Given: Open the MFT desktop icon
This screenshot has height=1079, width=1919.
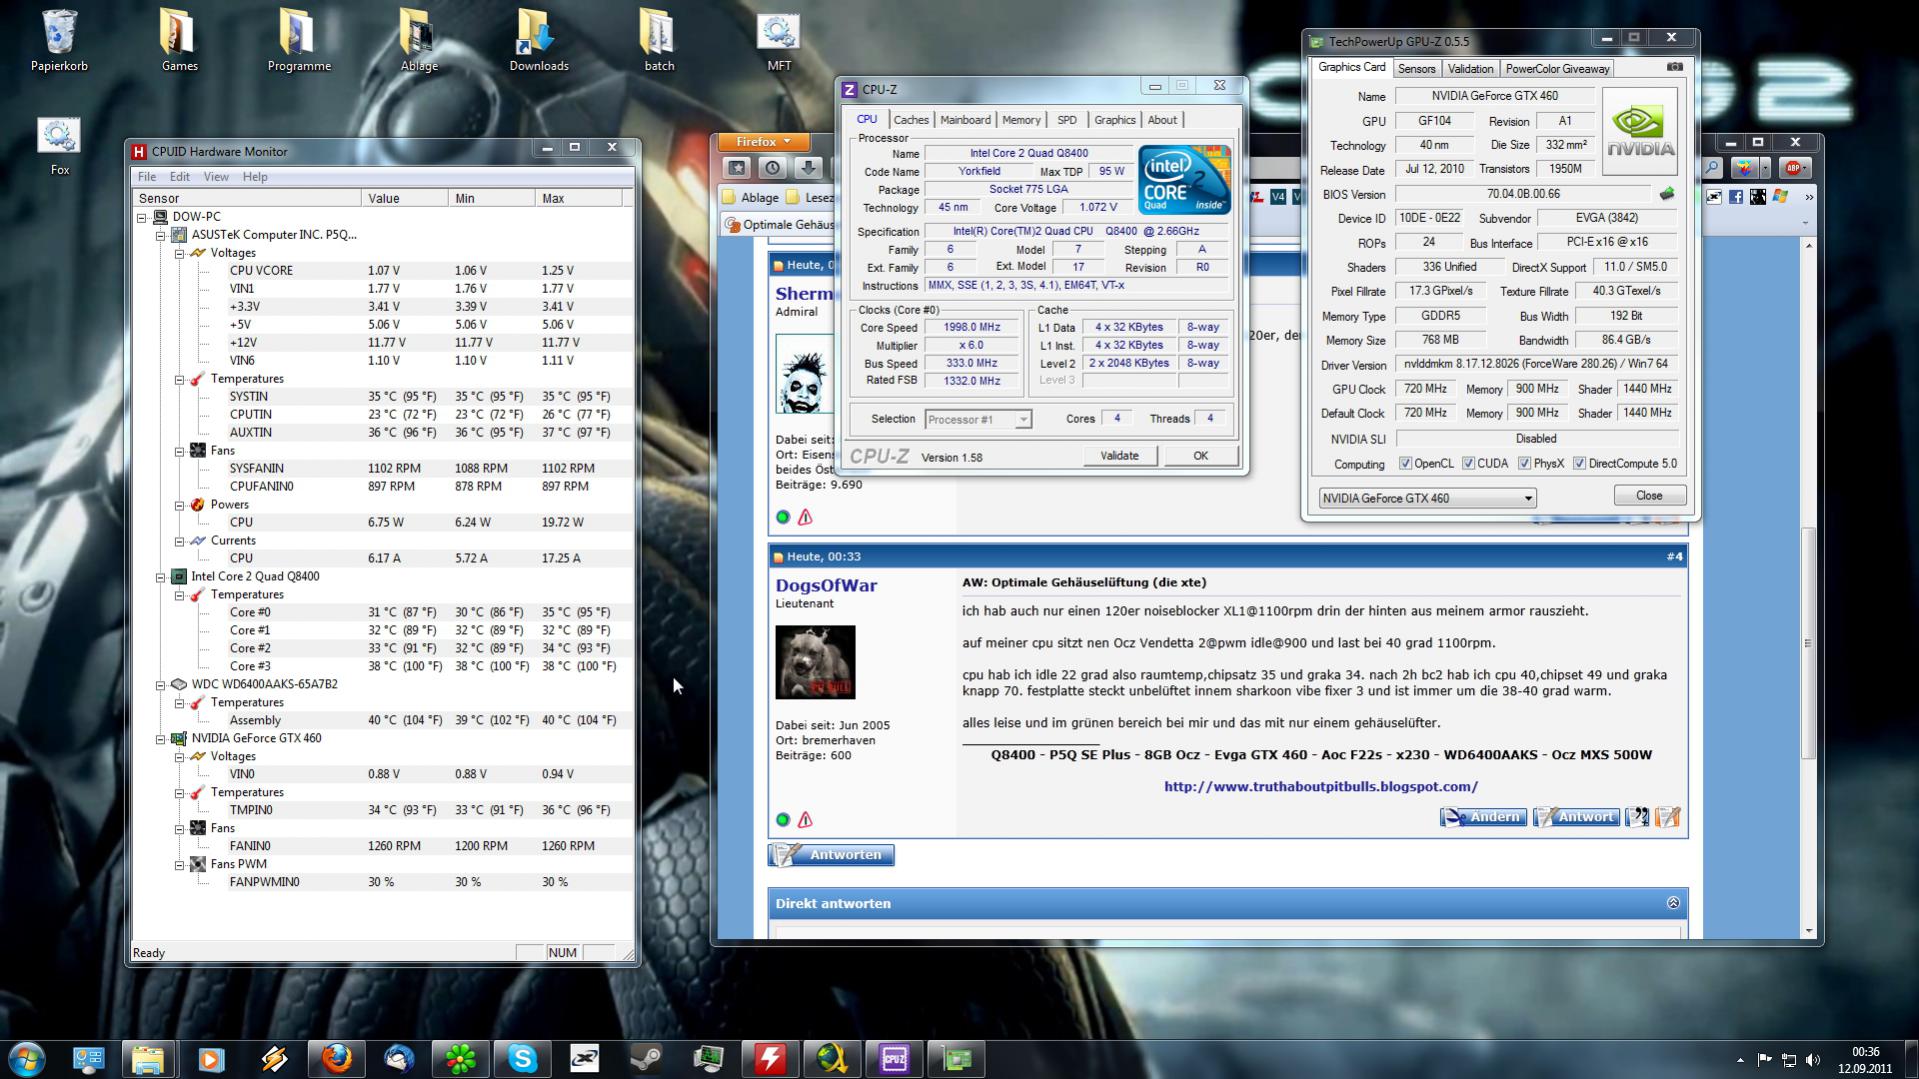Looking at the screenshot, I should [x=779, y=40].
